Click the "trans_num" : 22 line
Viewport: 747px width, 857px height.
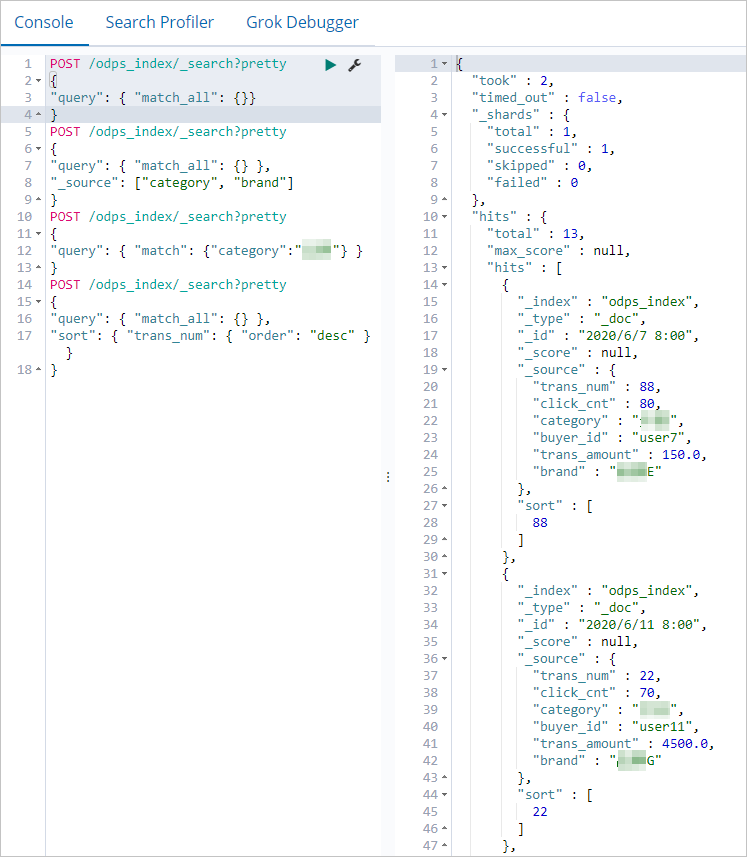[597, 676]
